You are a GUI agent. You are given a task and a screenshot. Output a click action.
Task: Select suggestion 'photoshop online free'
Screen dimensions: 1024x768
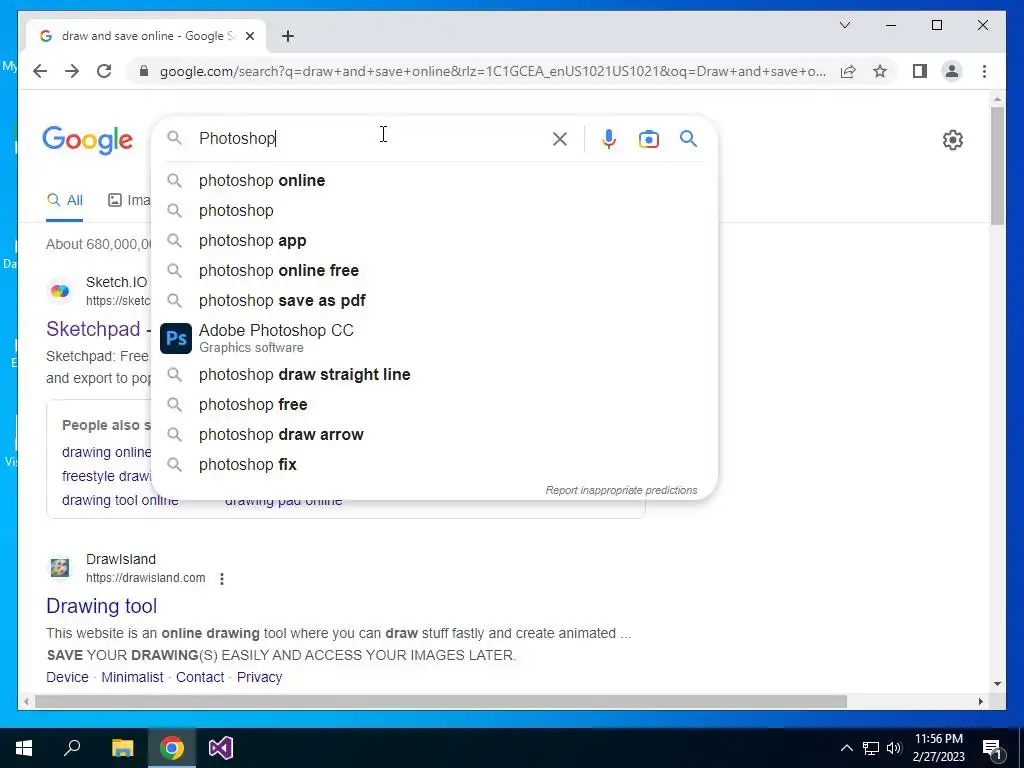434,270
